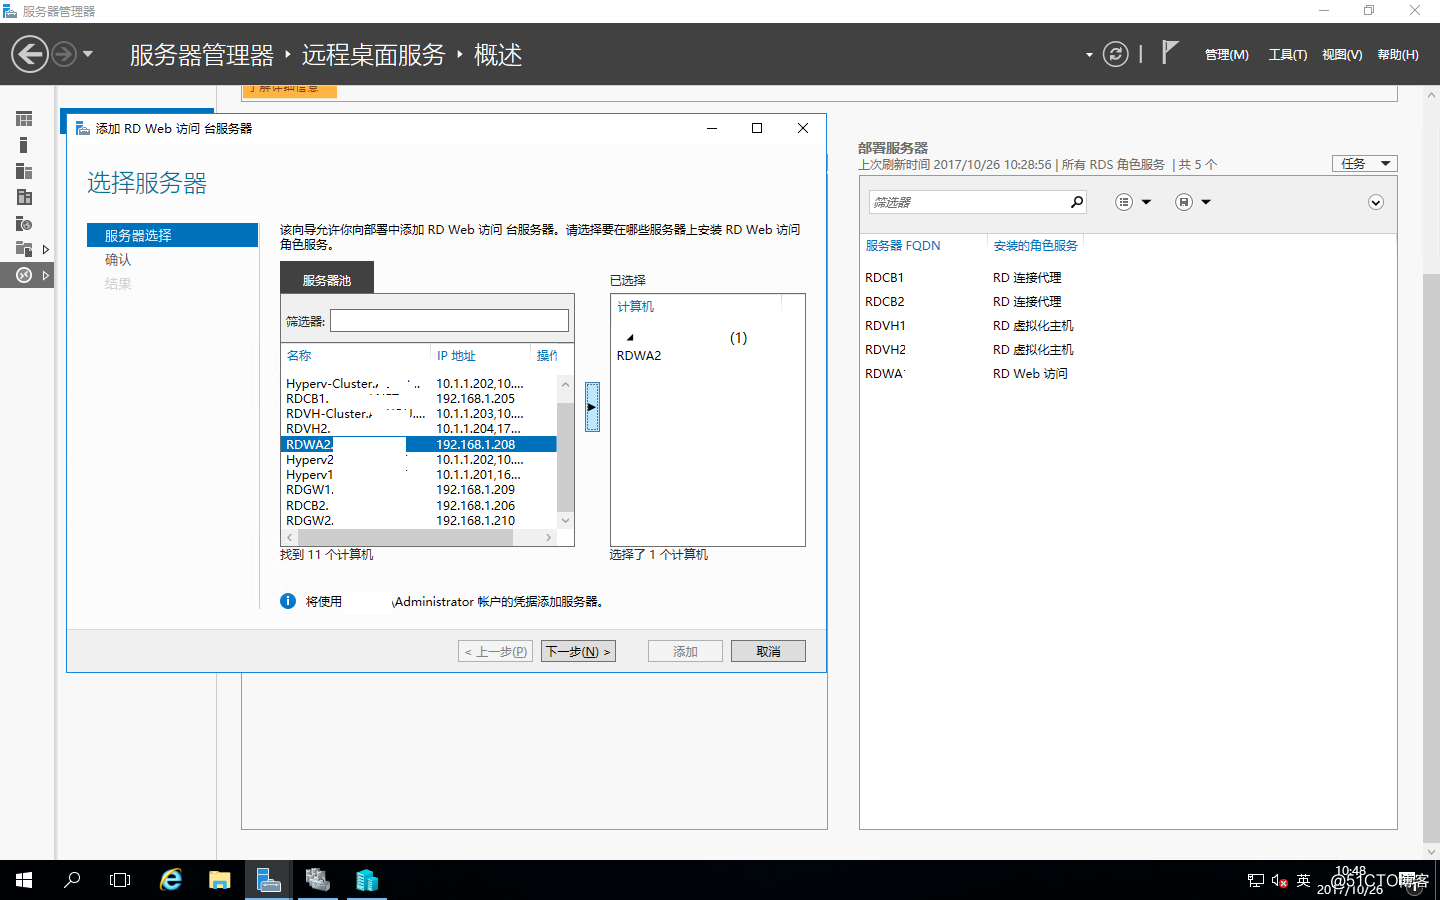Viewport: 1440px width, 900px height.
Task: Switch to the 服务器池 tab
Action: [327, 279]
